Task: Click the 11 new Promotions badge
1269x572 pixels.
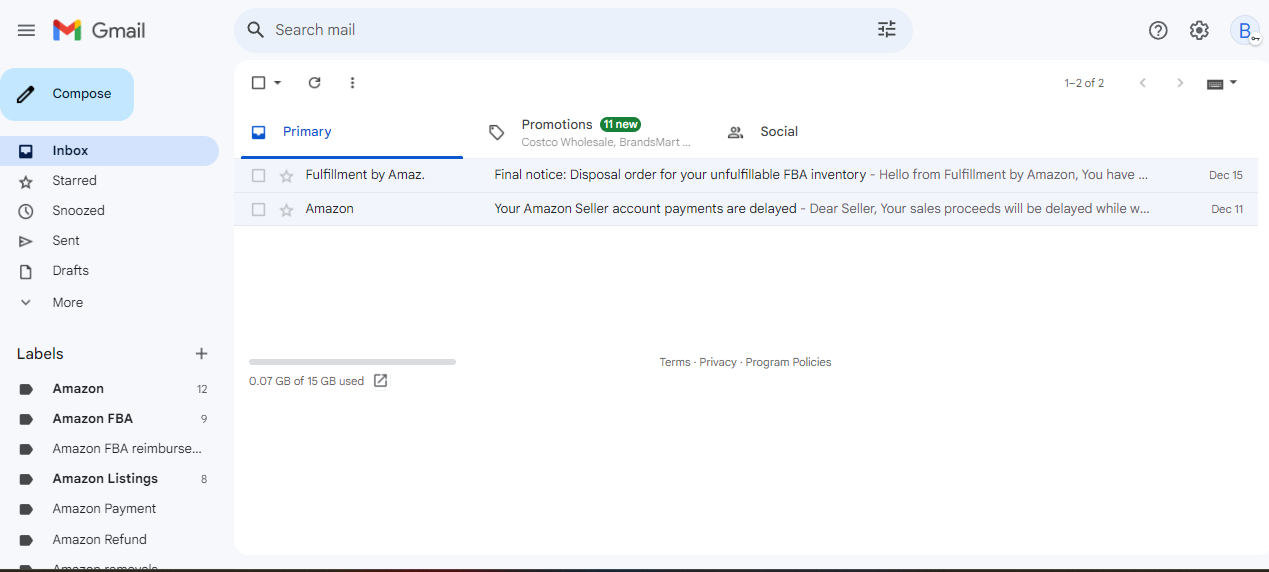Action: (620, 124)
